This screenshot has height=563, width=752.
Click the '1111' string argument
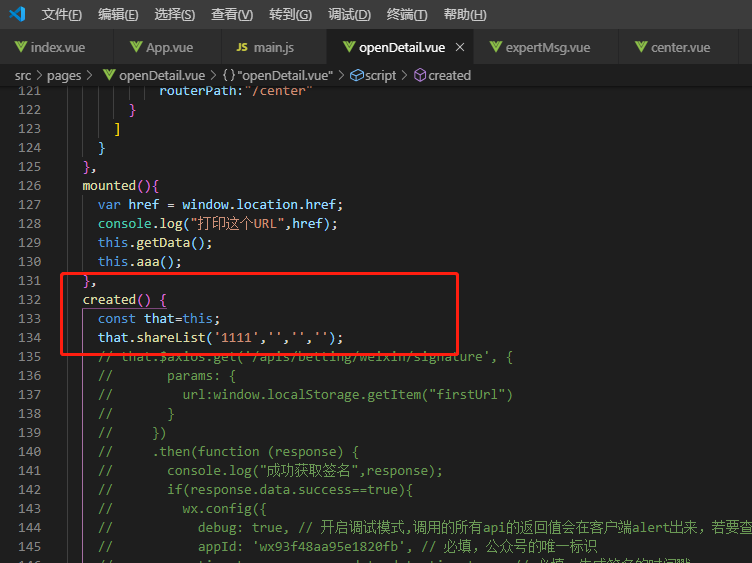coord(236,338)
